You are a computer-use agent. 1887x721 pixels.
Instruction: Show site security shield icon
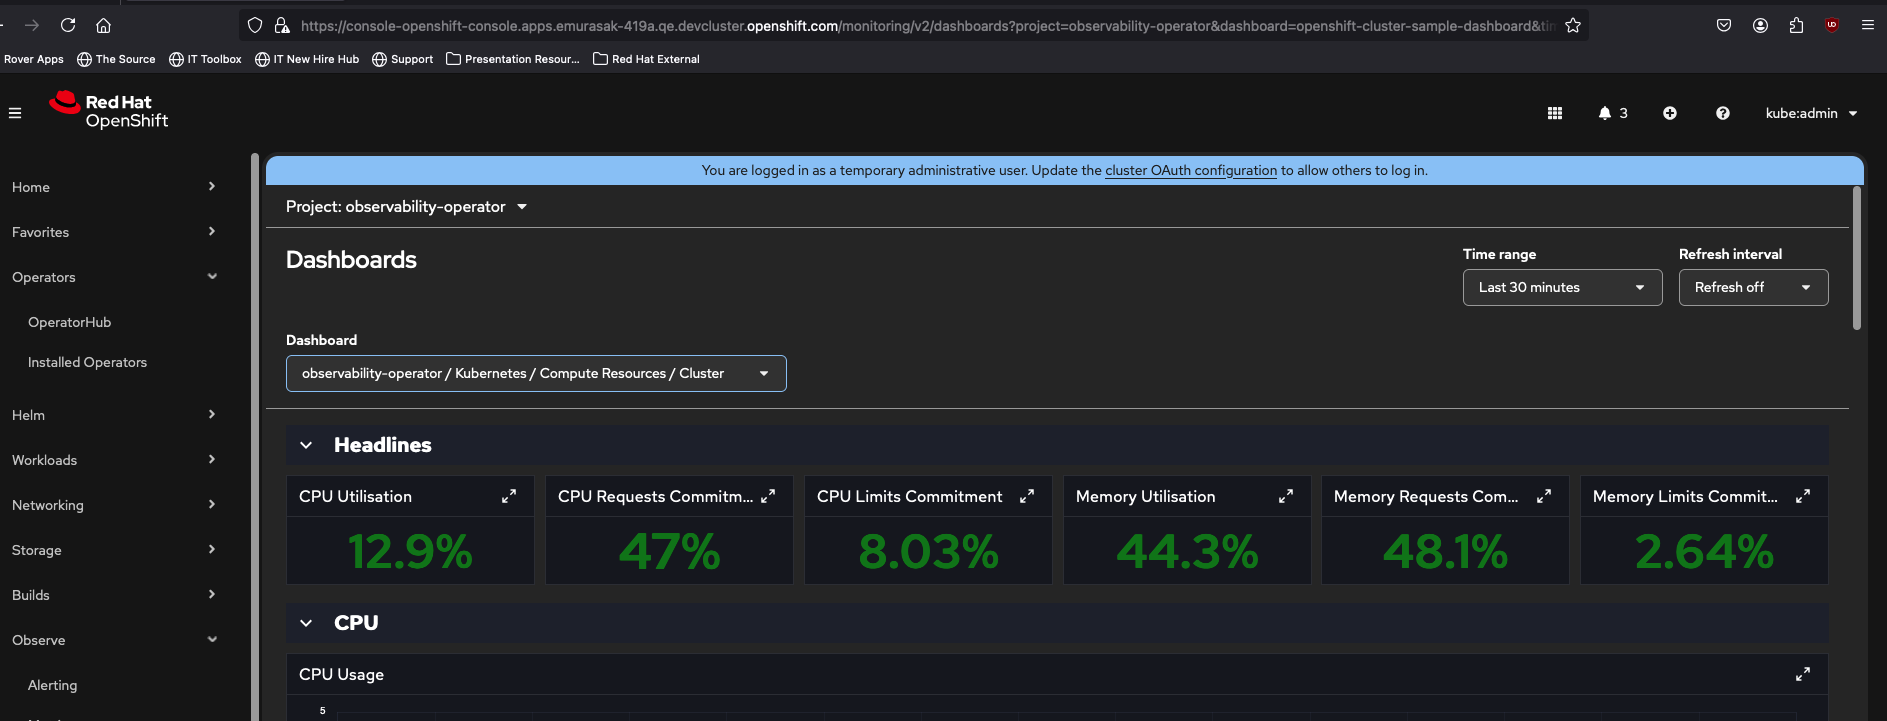pyautogui.click(x=255, y=25)
